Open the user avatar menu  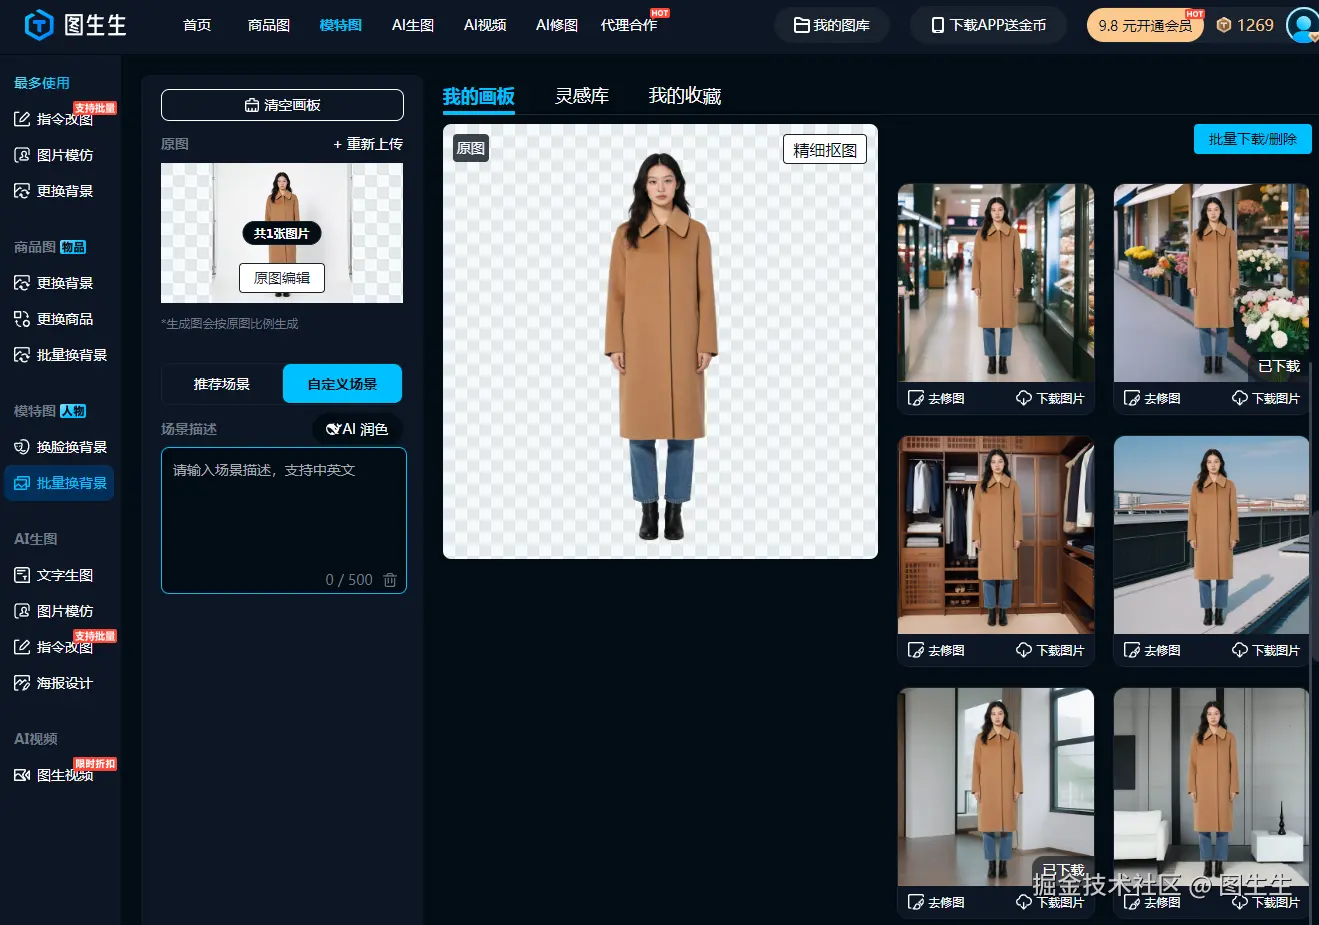tap(1302, 25)
